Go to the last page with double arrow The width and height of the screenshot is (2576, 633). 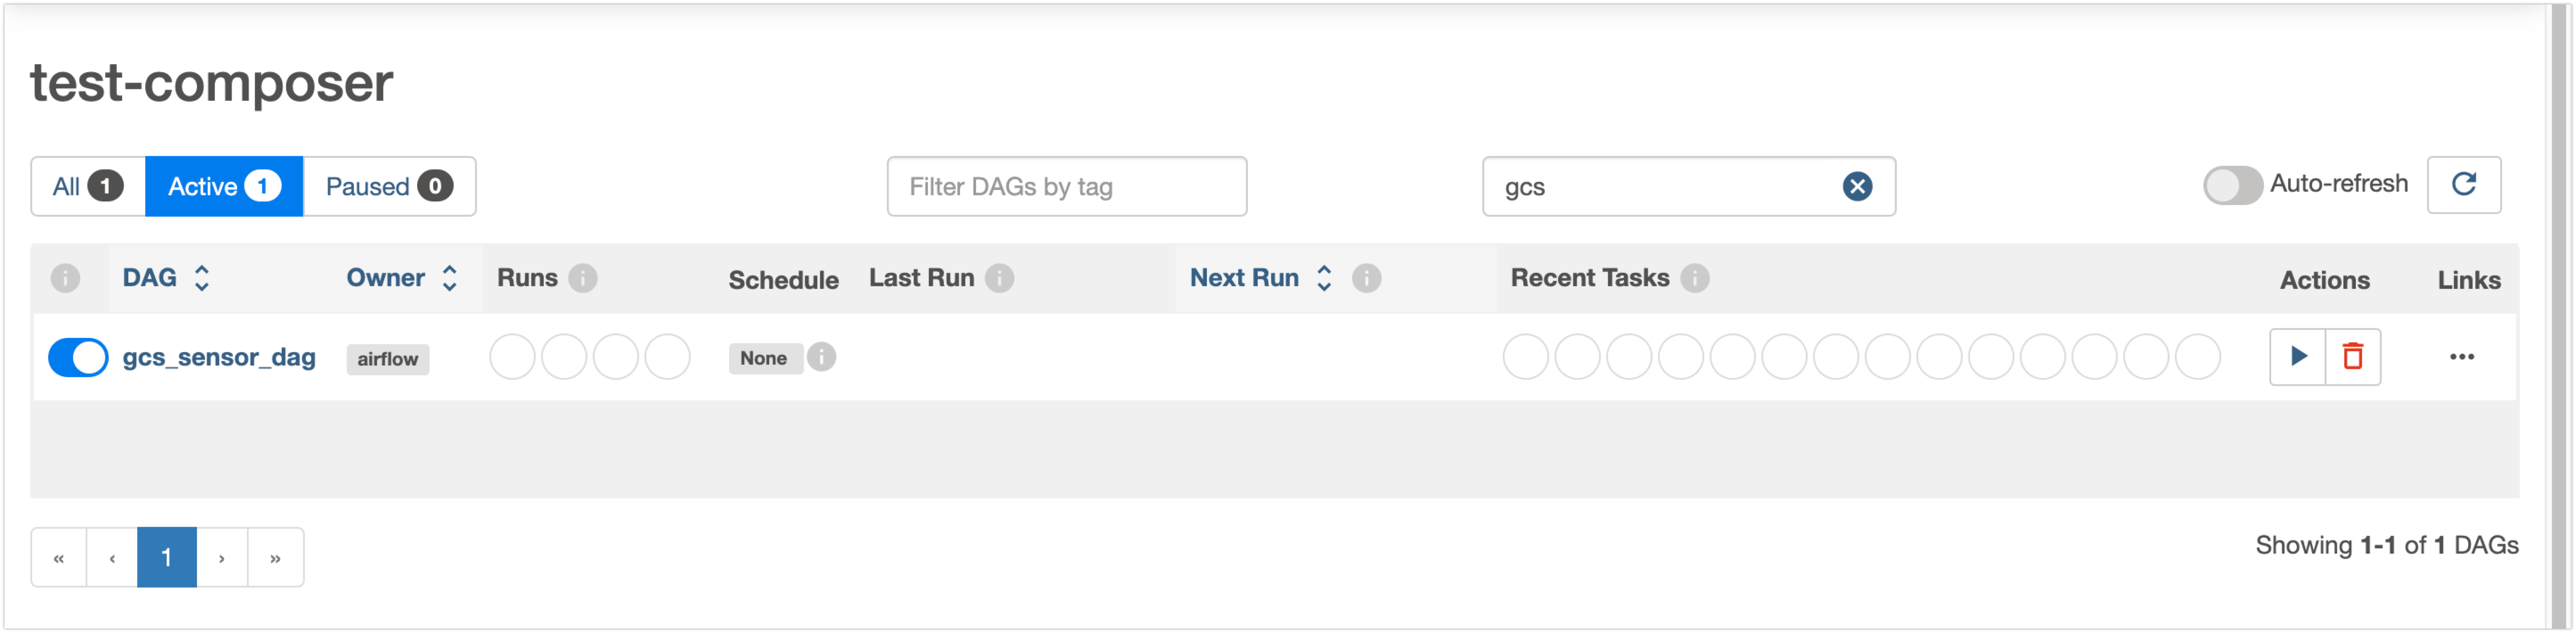click(275, 558)
